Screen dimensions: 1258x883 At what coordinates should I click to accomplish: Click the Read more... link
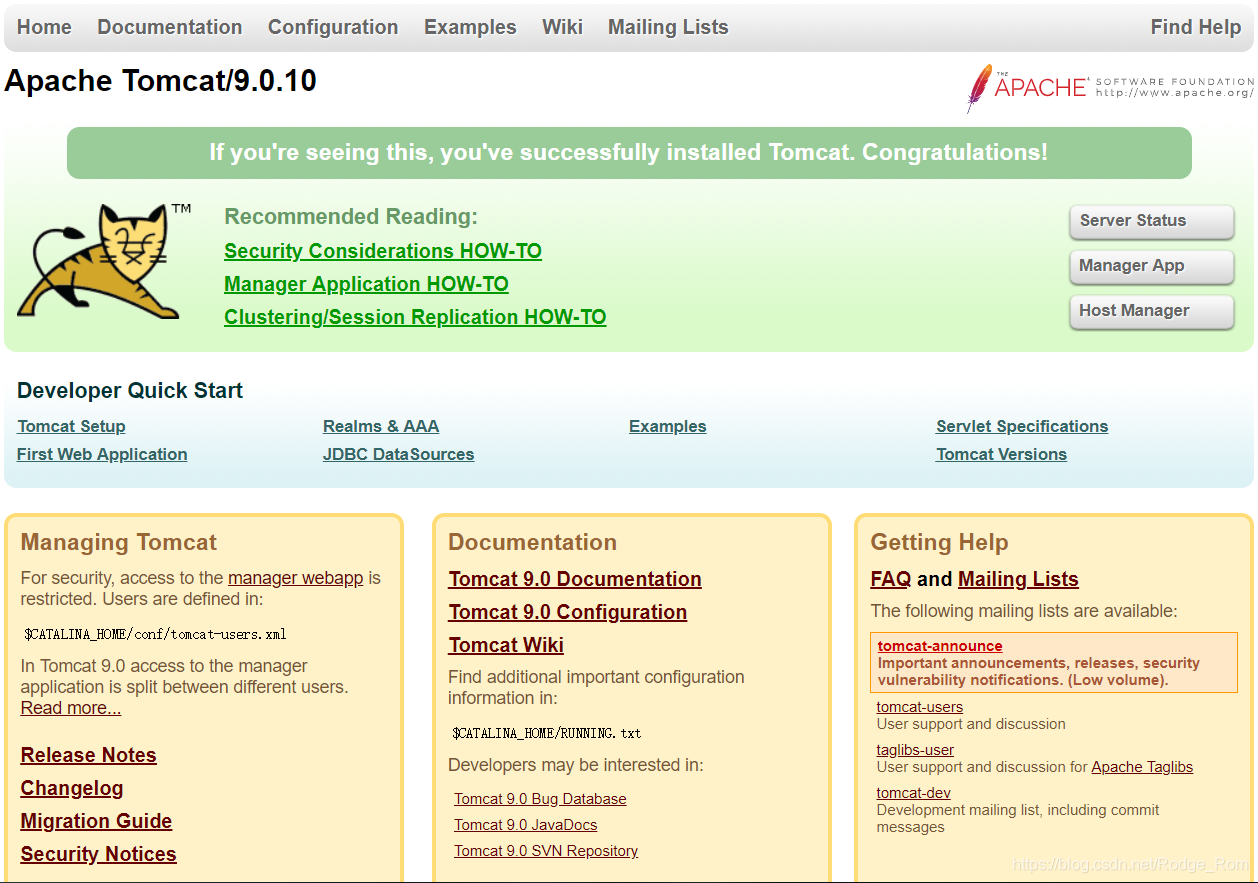point(71,708)
